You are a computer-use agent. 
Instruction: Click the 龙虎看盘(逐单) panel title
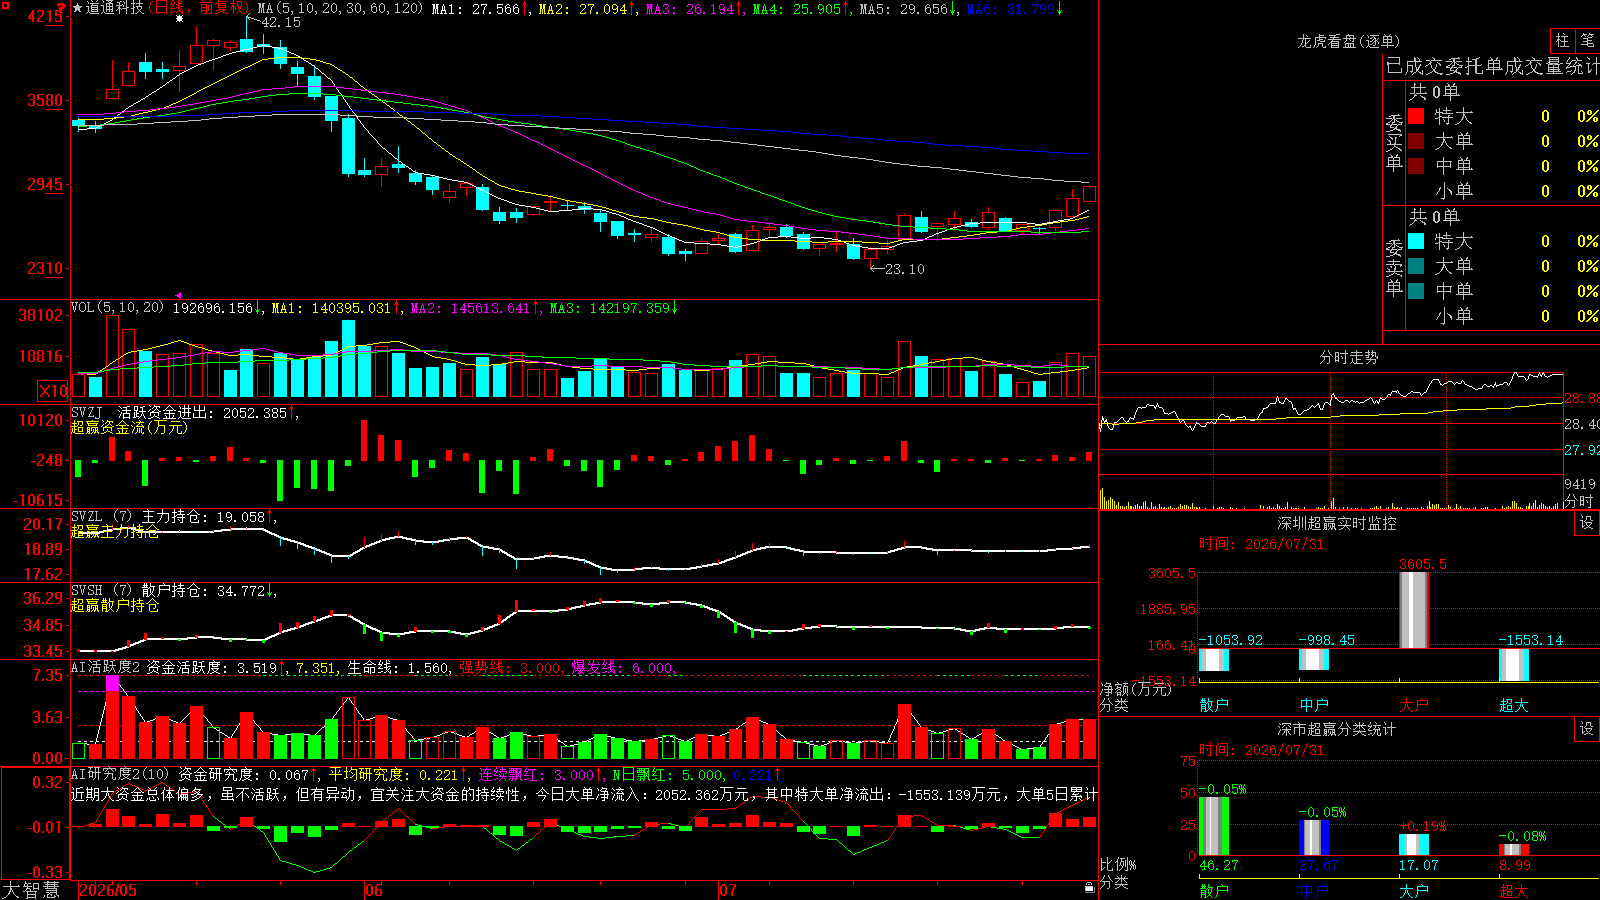1348,41
